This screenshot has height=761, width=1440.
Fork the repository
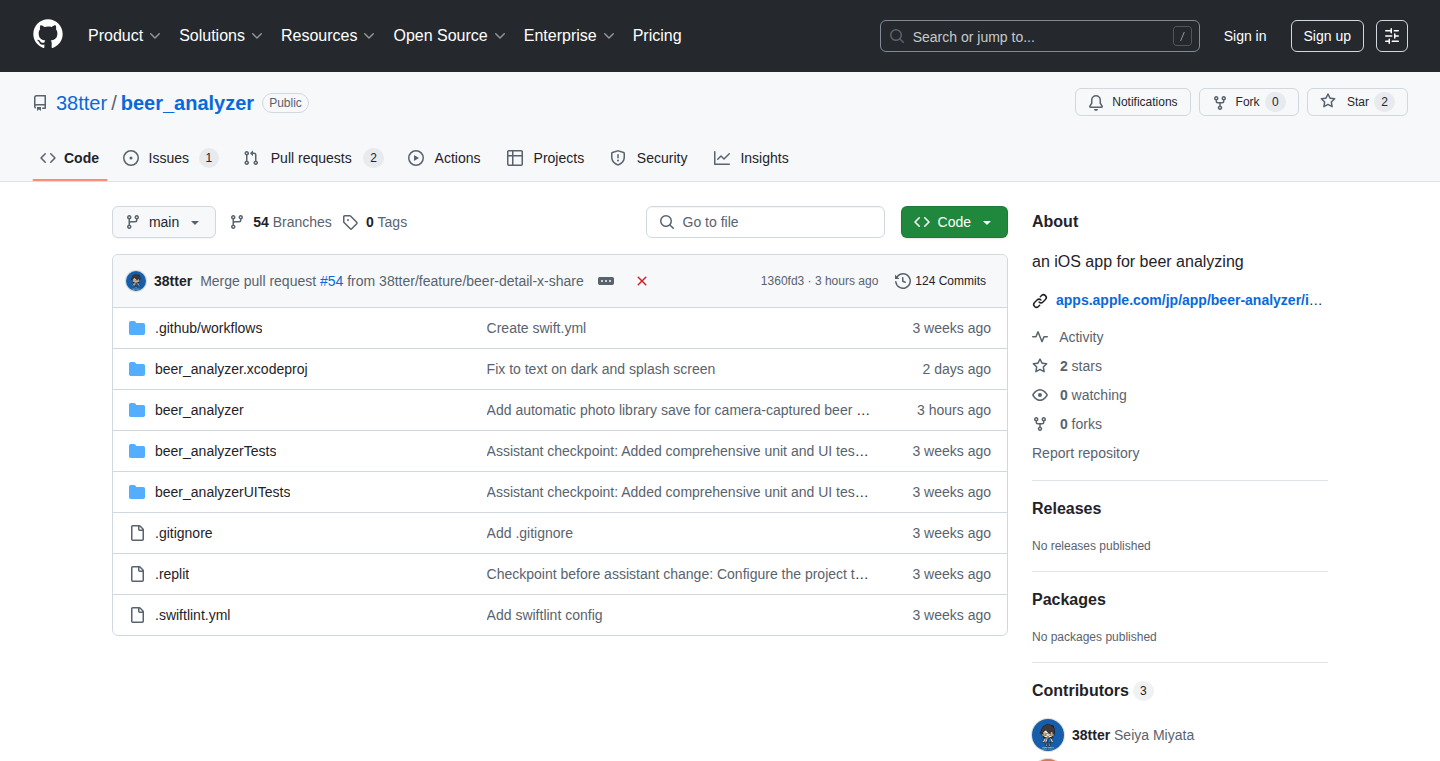(1248, 102)
